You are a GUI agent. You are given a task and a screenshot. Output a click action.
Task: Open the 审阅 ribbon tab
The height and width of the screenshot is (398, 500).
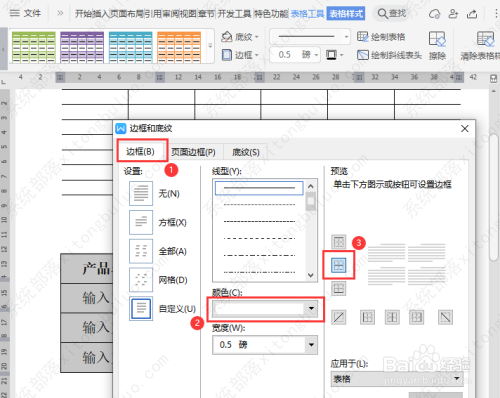170,14
